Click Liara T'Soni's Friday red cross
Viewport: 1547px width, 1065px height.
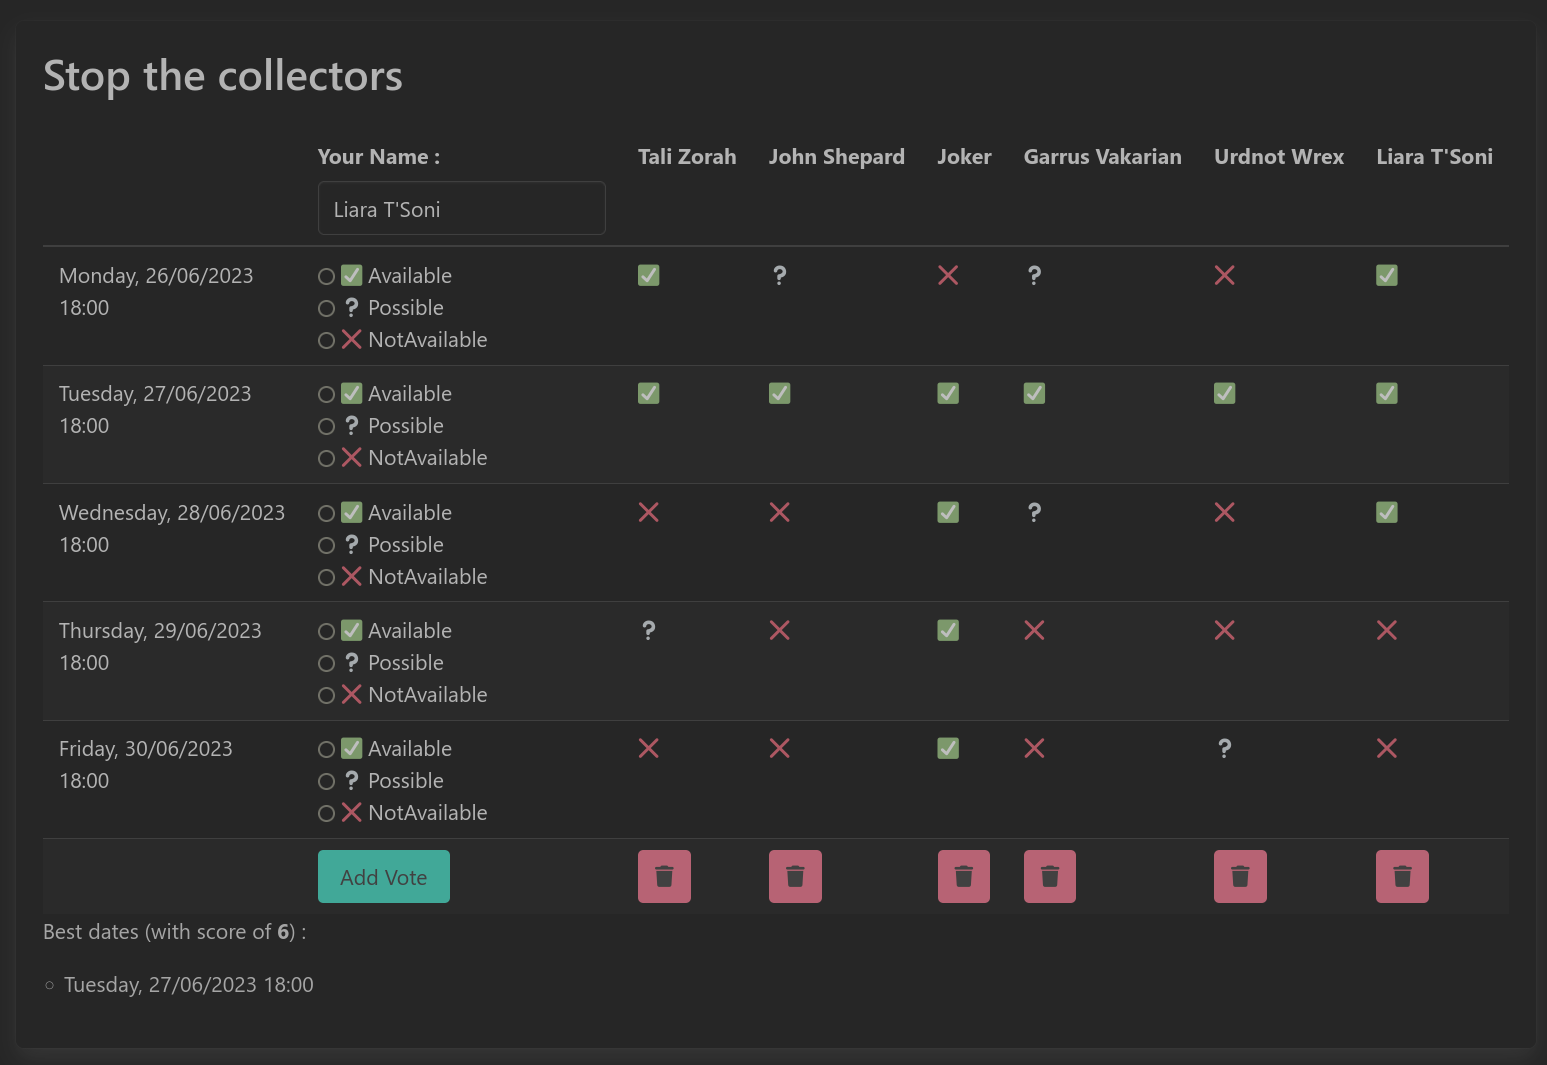[x=1387, y=748]
